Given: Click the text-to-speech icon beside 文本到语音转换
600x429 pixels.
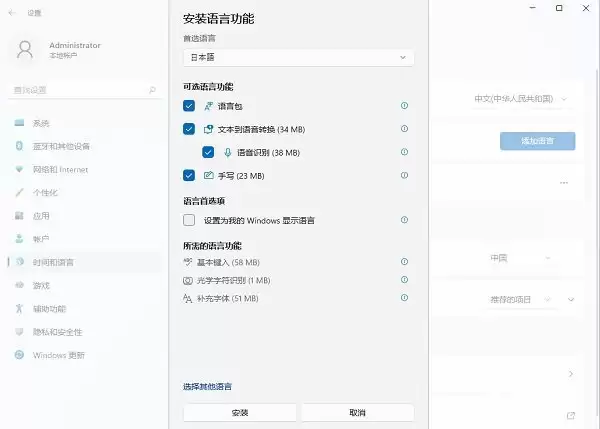Looking at the screenshot, I should [x=209, y=129].
